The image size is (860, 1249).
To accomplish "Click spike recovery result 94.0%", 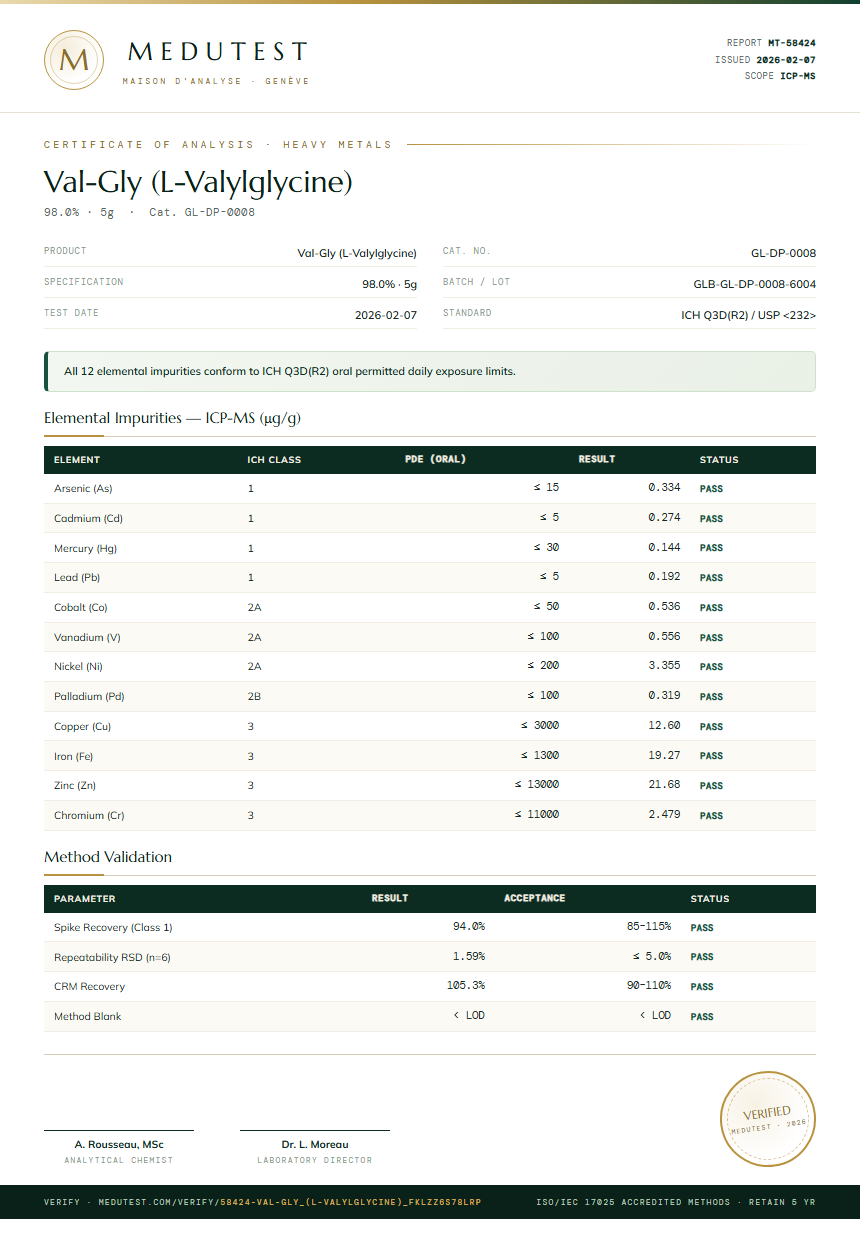I will 469,927.
